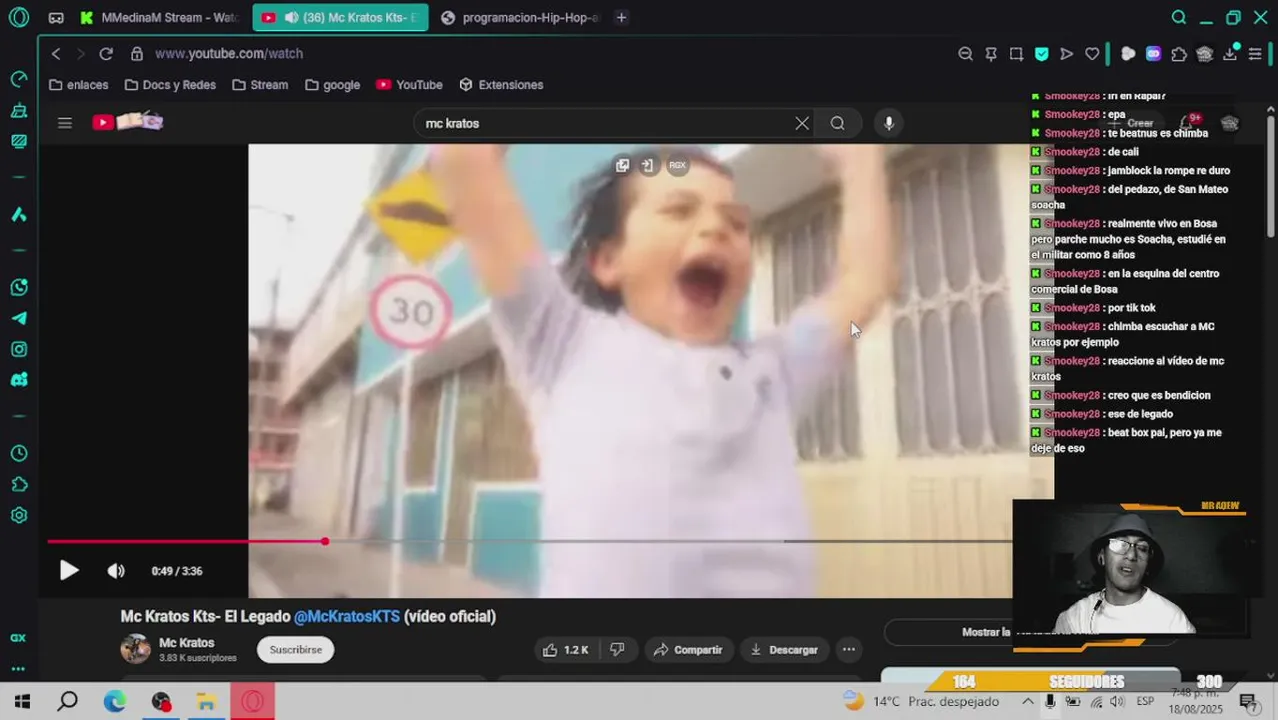1278x720 pixels.
Task: Click the Suscribirse button
Action: (296, 650)
